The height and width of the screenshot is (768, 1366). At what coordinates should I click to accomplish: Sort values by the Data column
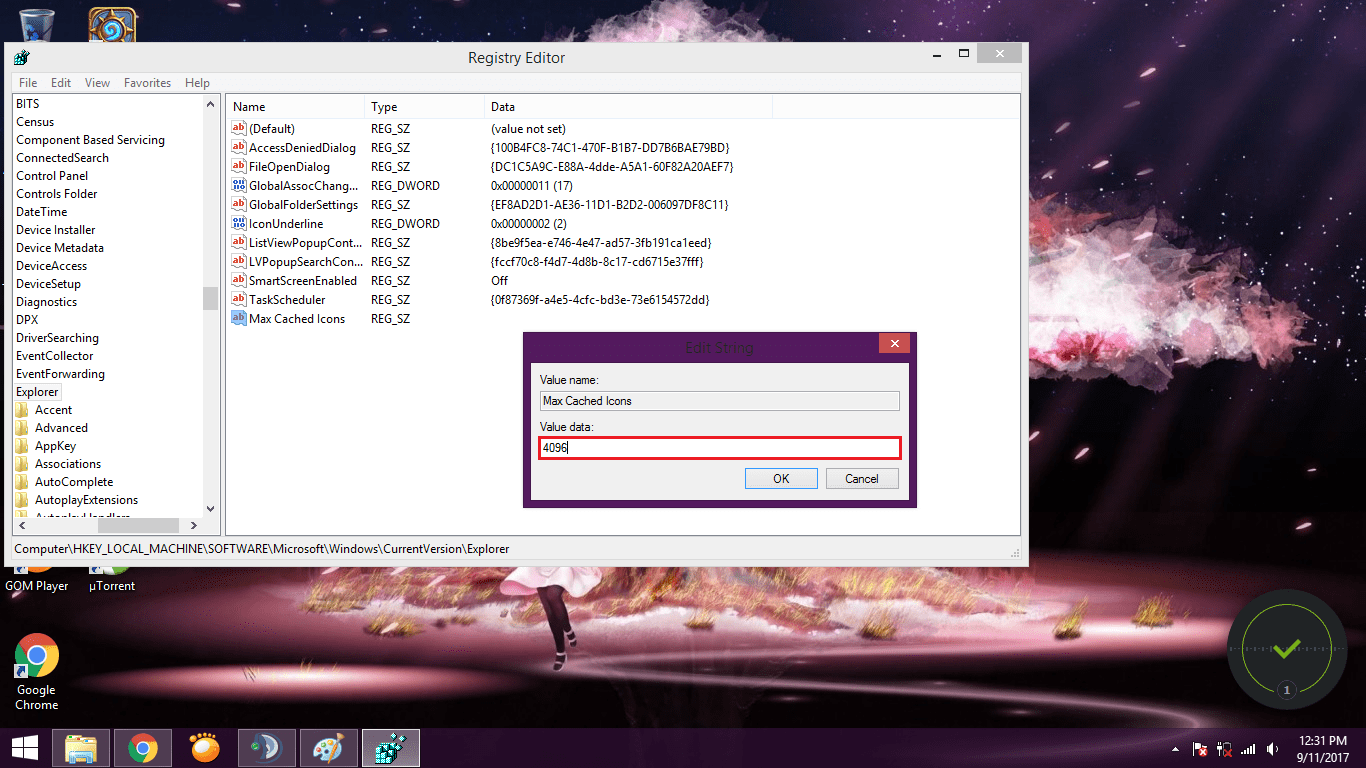pyautogui.click(x=629, y=107)
